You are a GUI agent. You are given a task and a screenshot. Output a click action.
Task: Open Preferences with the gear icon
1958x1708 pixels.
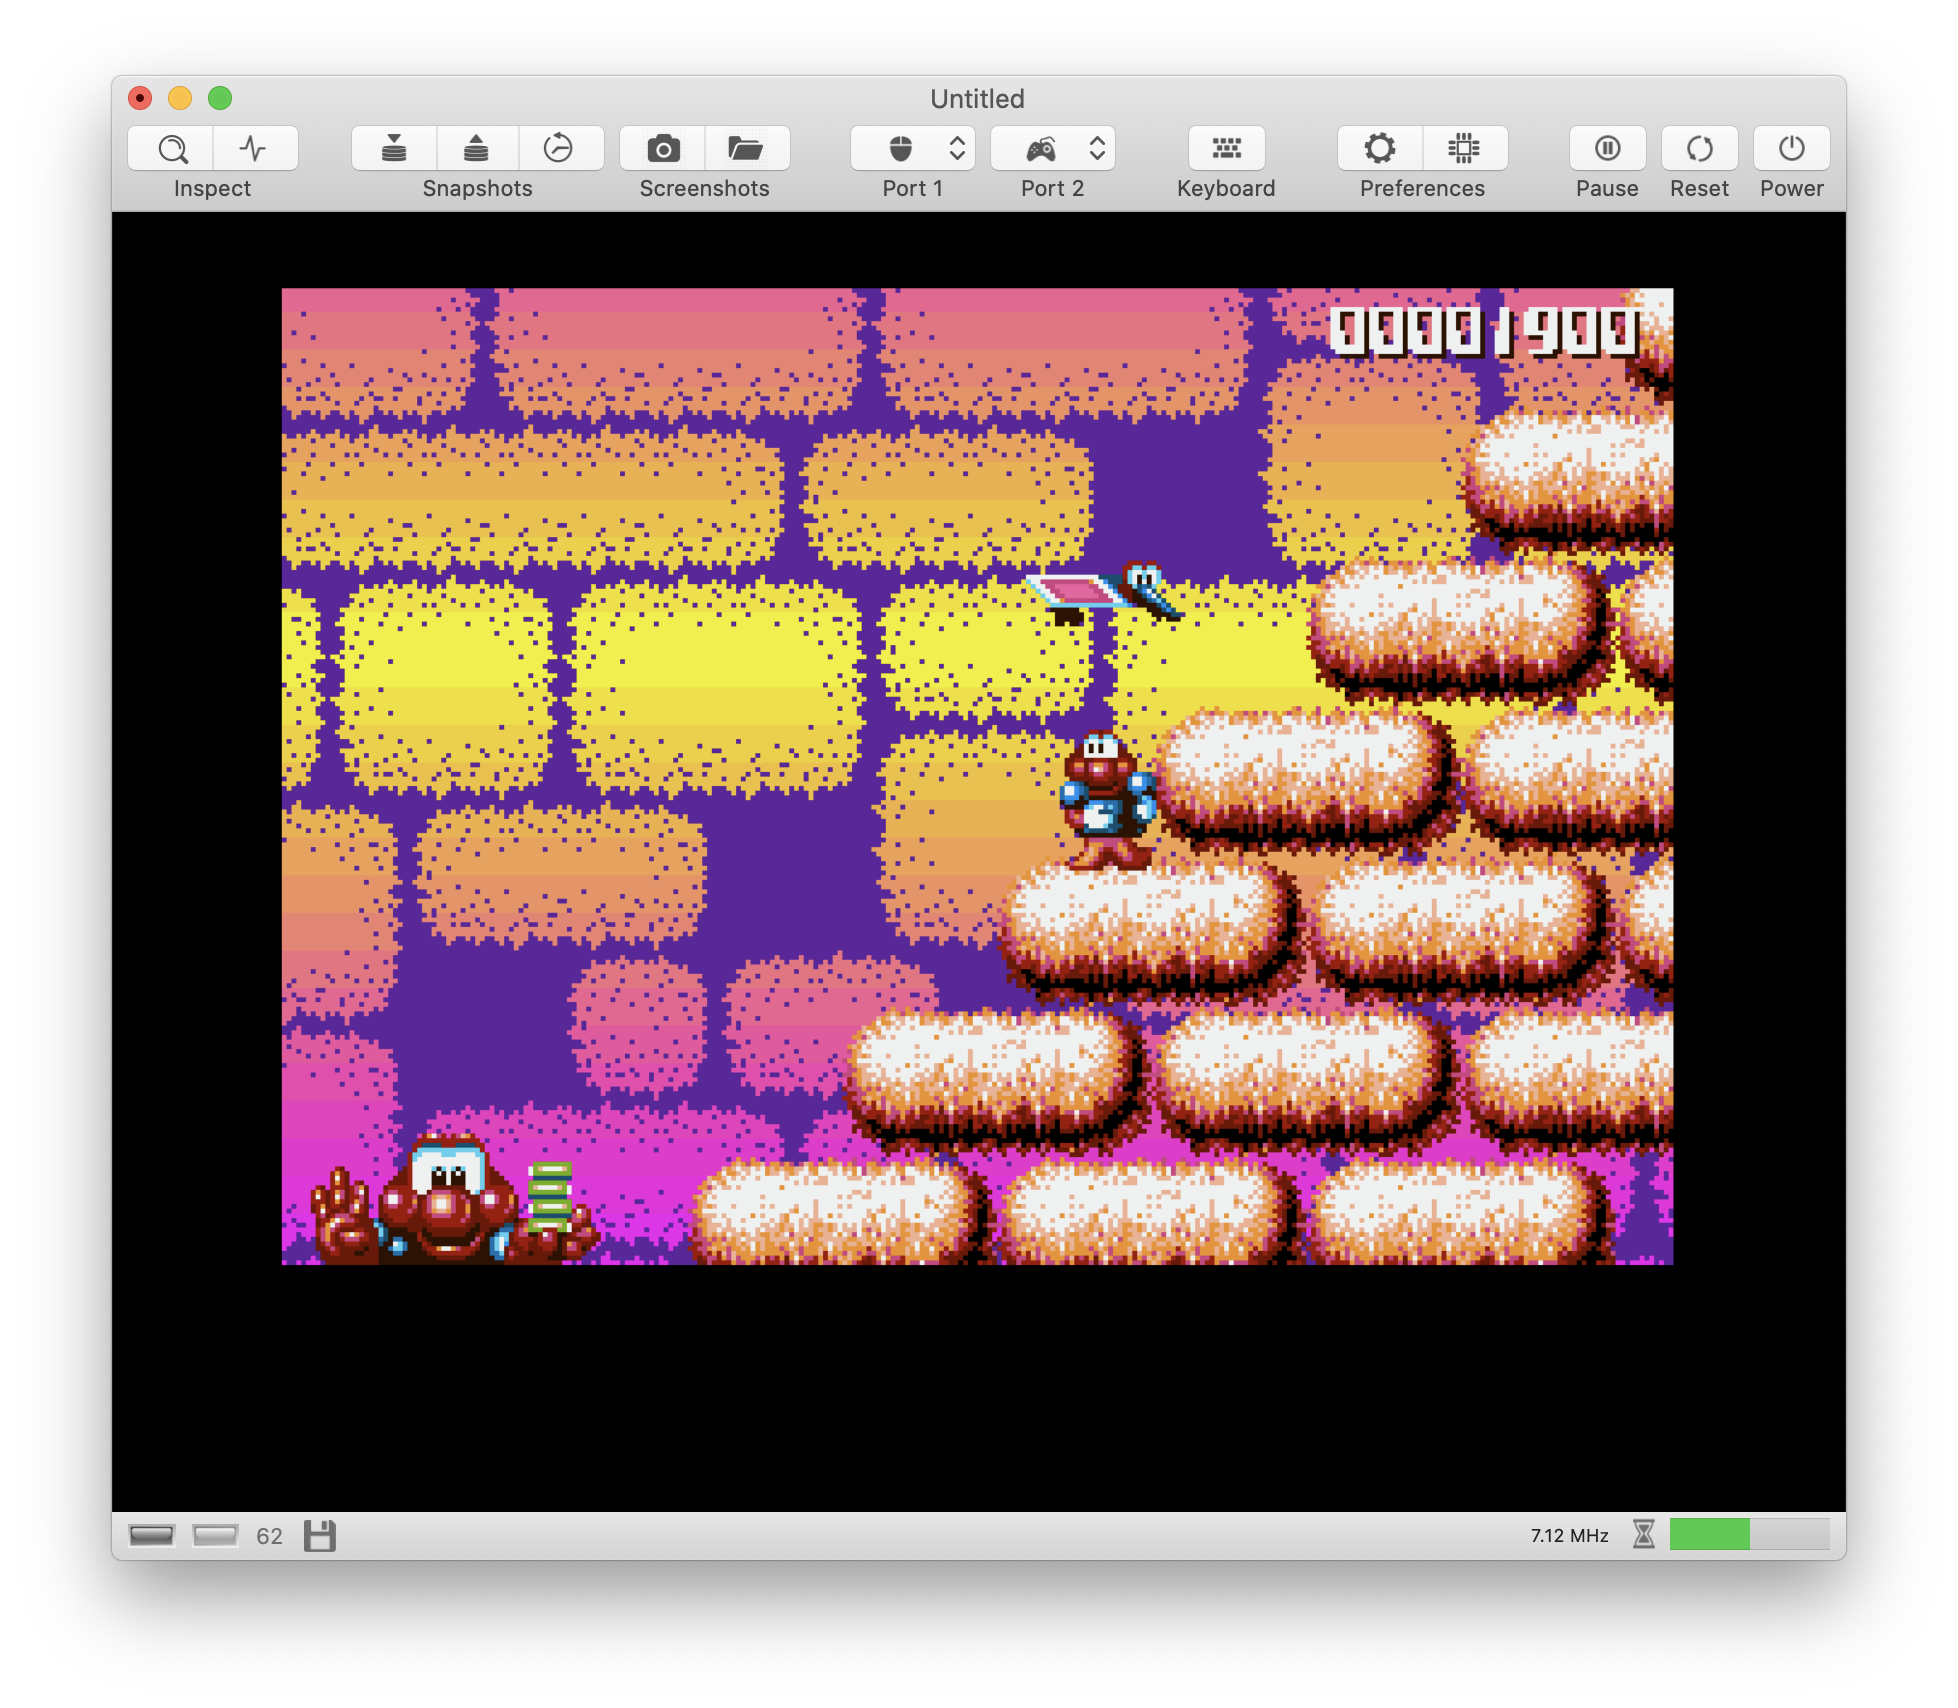coord(1380,149)
